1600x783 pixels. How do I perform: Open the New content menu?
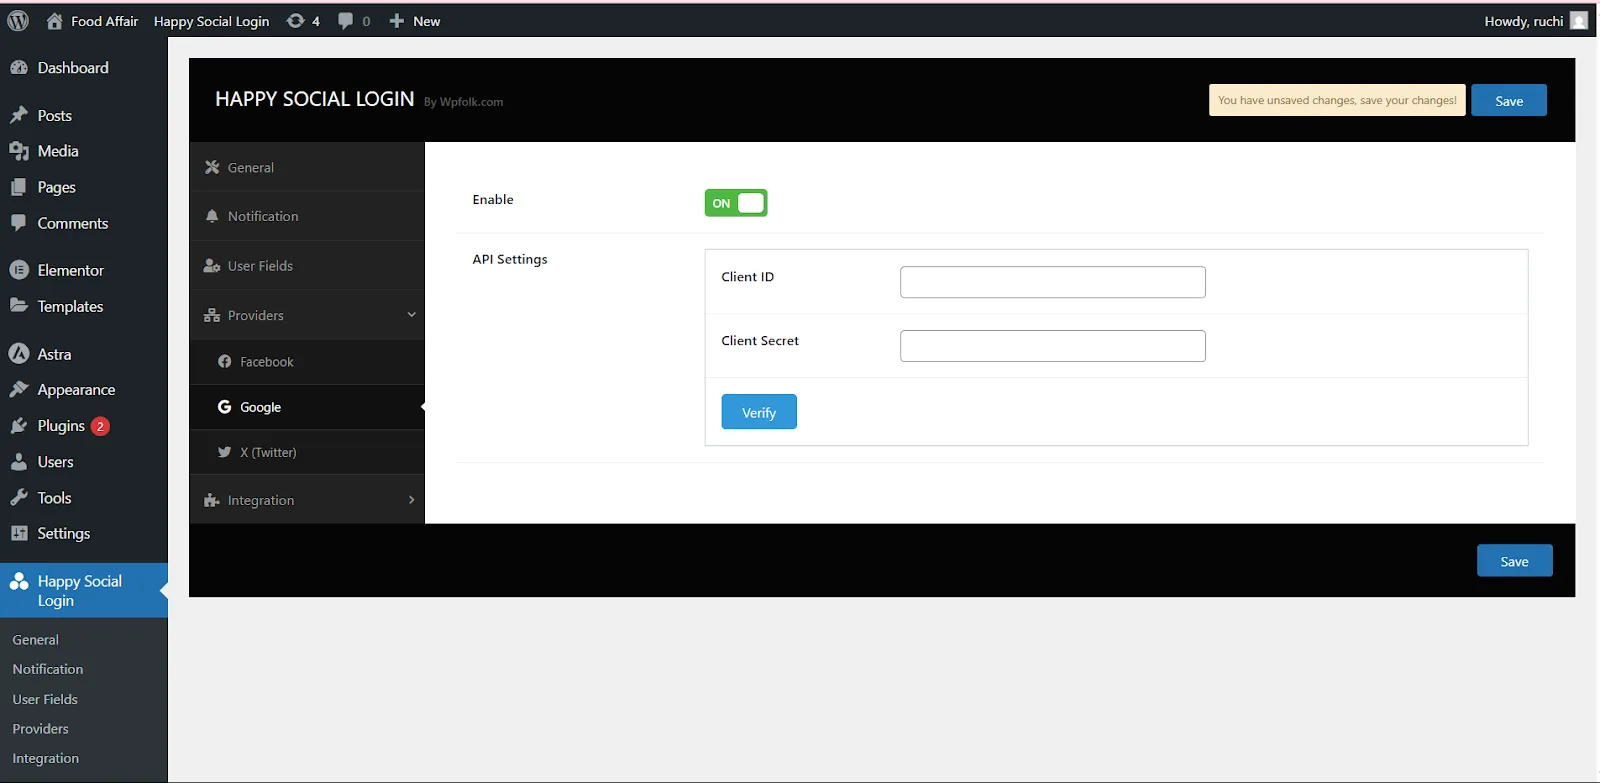[x=415, y=21]
